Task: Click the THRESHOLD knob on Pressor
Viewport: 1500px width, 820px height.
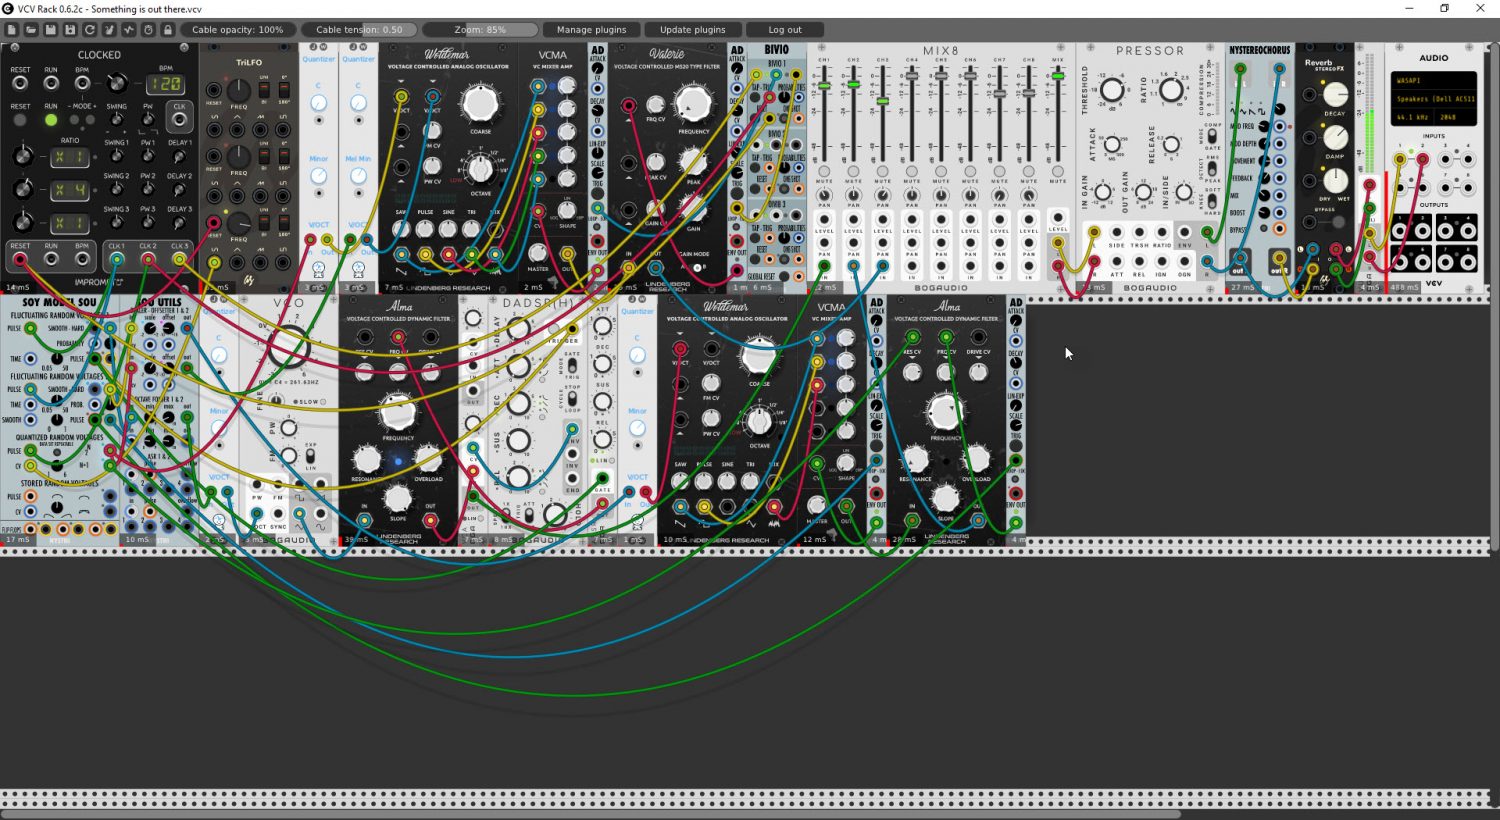Action: [x=1112, y=90]
